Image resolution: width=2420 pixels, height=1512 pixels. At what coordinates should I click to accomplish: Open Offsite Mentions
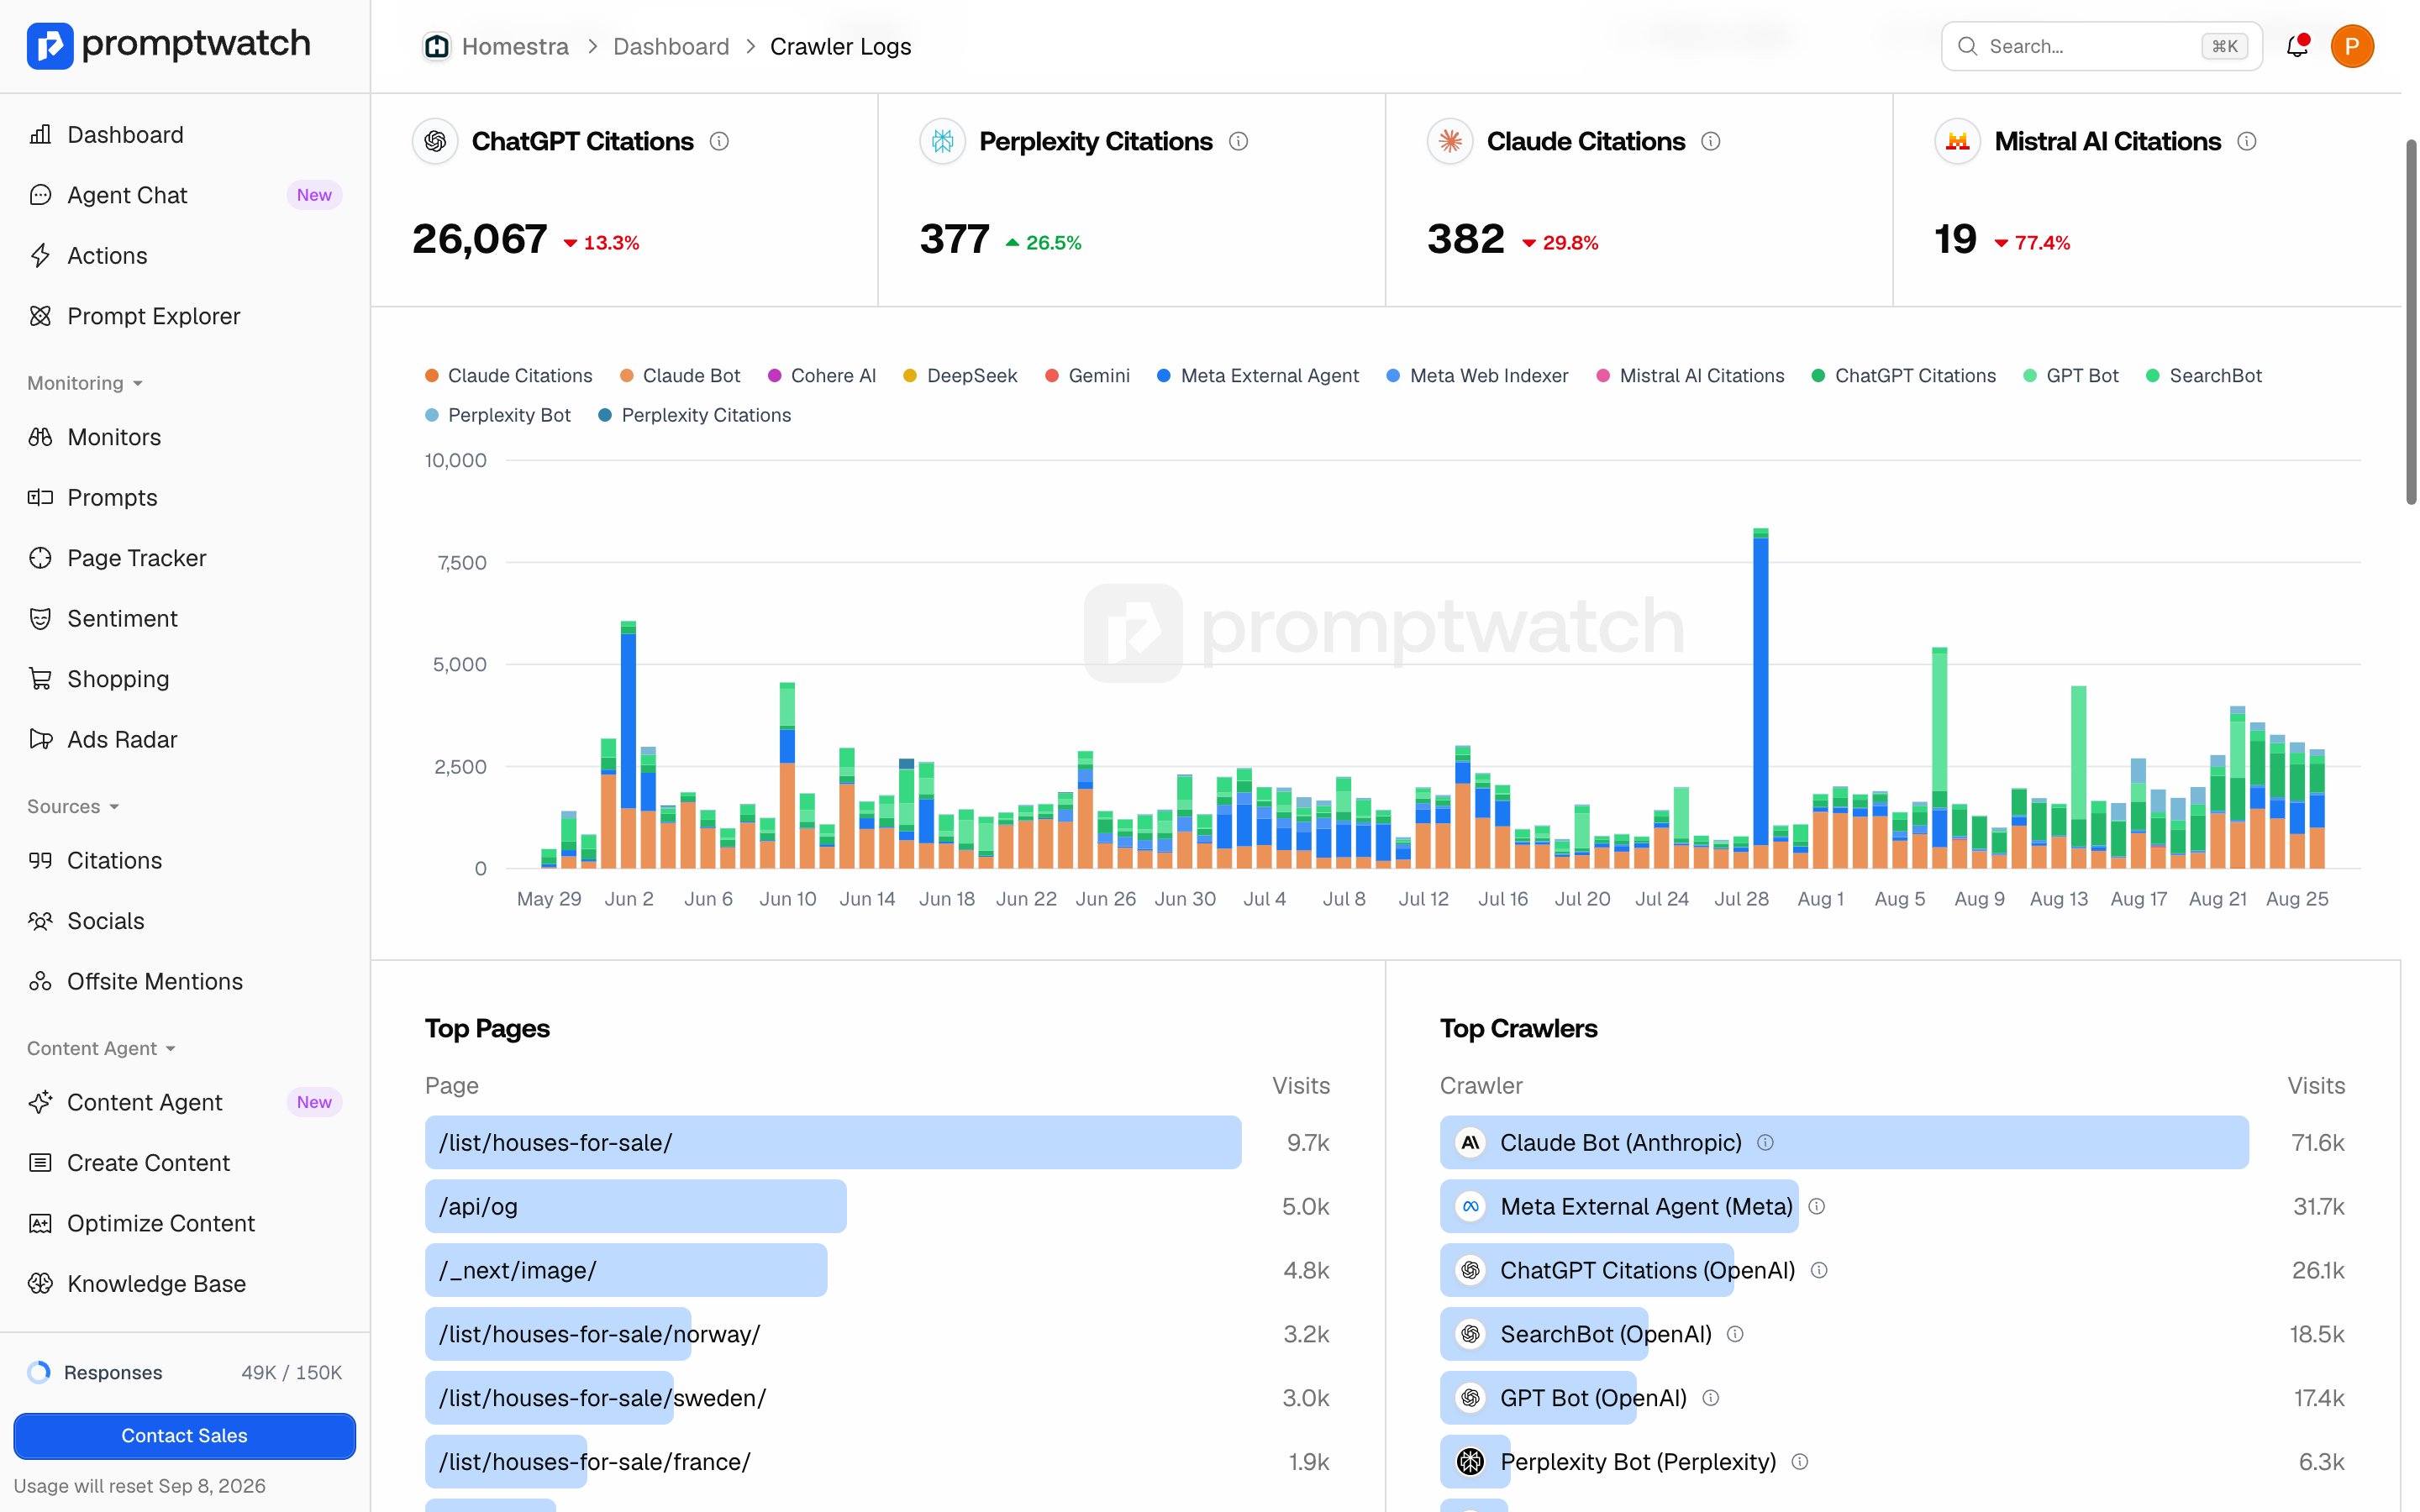point(185,981)
